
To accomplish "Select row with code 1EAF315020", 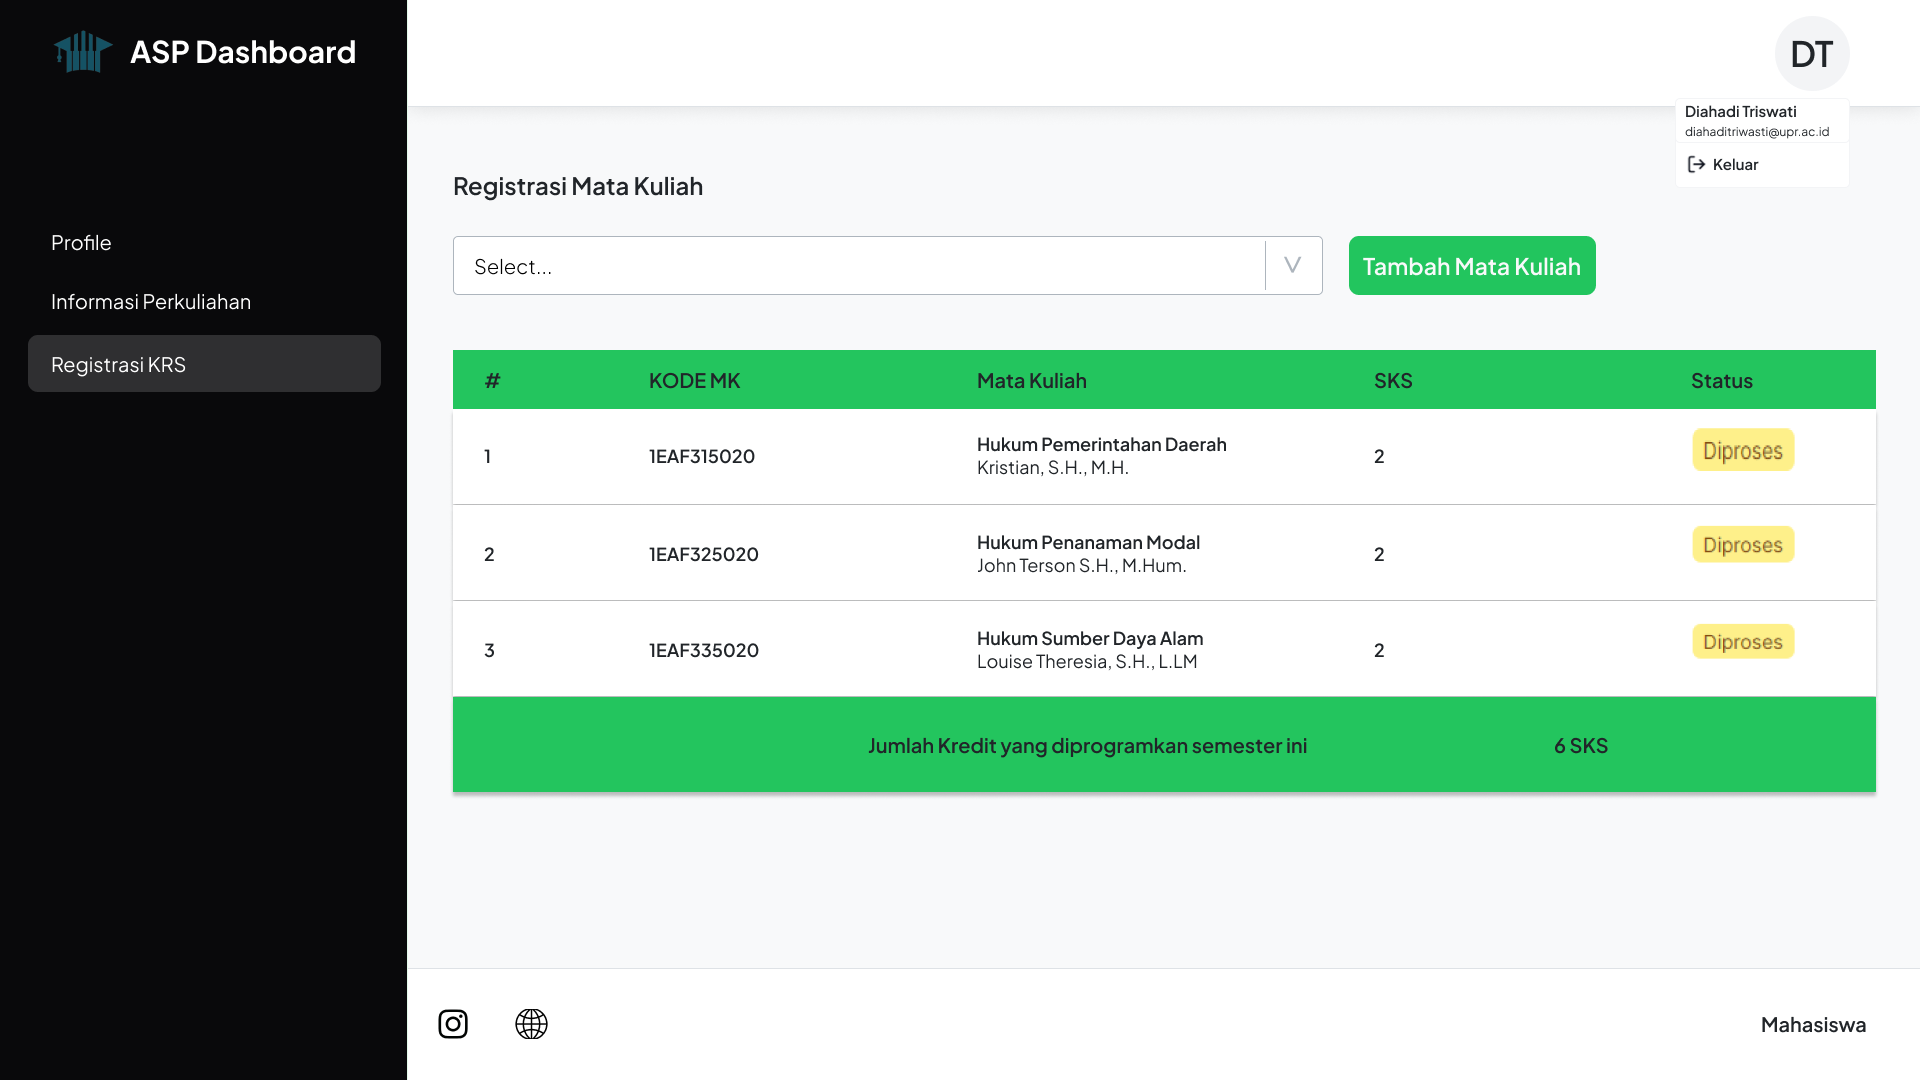I will pyautogui.click(x=702, y=457).
